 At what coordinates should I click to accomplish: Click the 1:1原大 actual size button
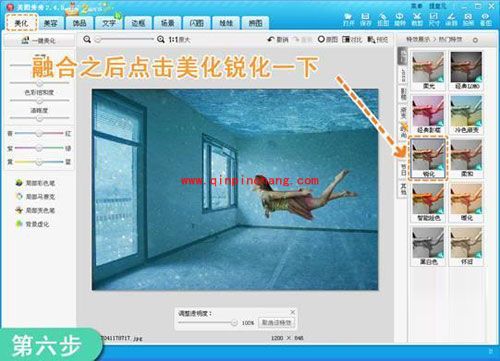tap(179, 40)
